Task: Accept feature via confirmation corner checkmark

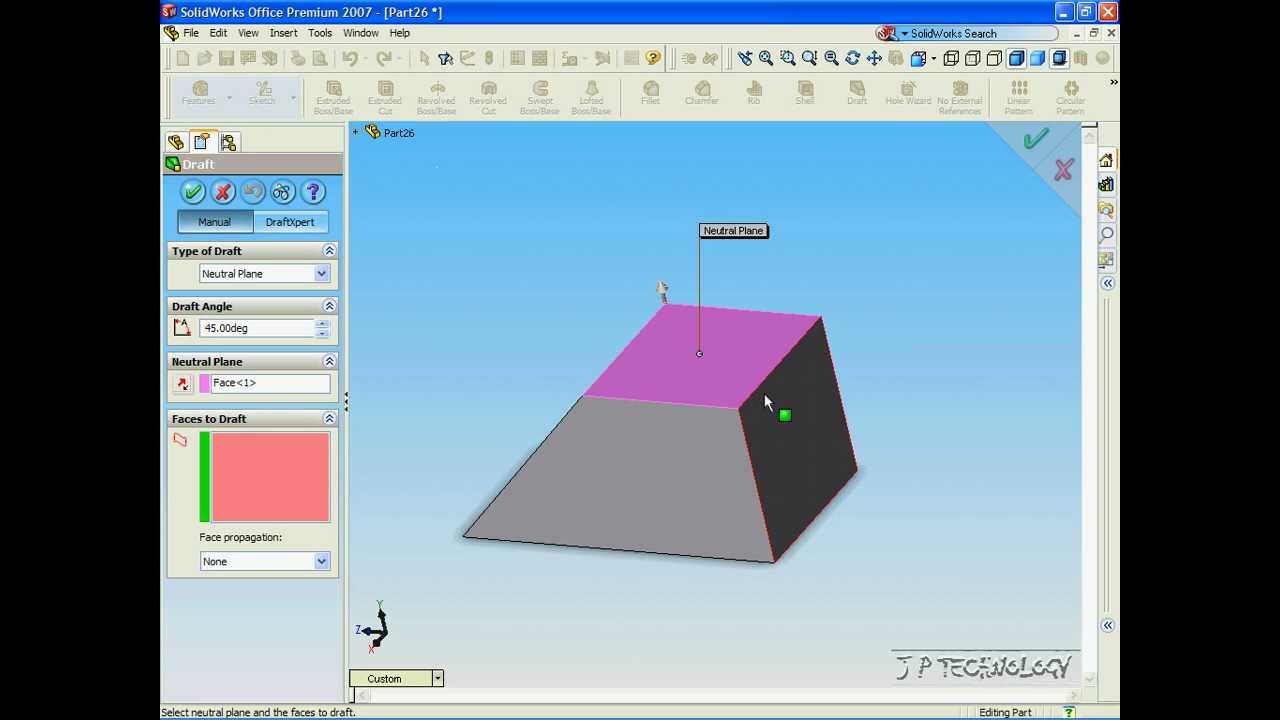Action: click(x=1036, y=139)
